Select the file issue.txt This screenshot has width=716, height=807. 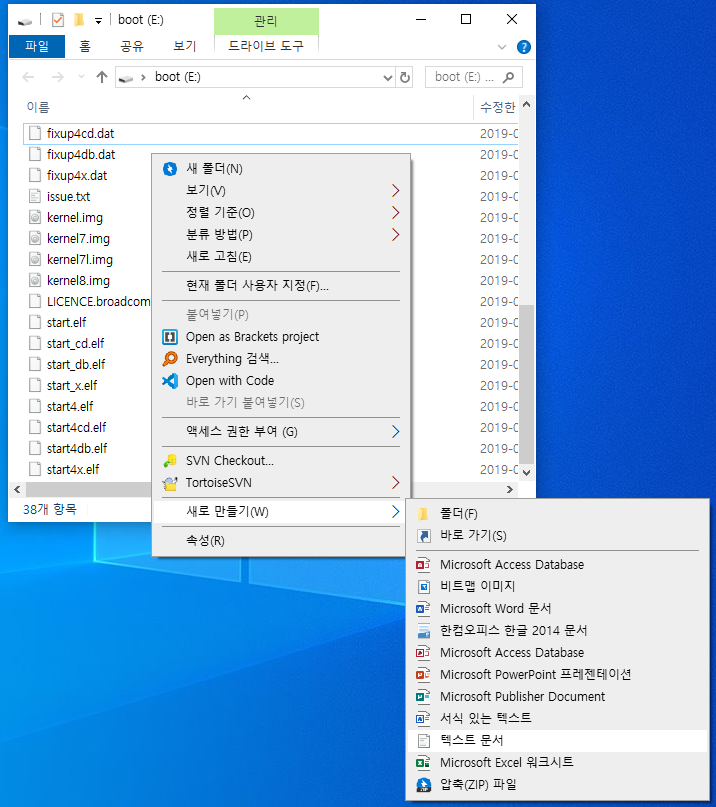click(x=68, y=197)
